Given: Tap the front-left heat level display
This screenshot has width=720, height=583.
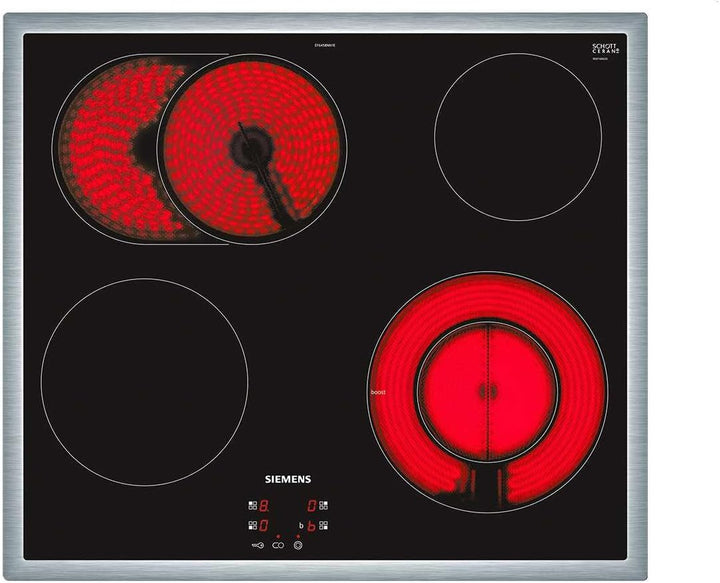Looking at the screenshot, I should pos(264,525).
